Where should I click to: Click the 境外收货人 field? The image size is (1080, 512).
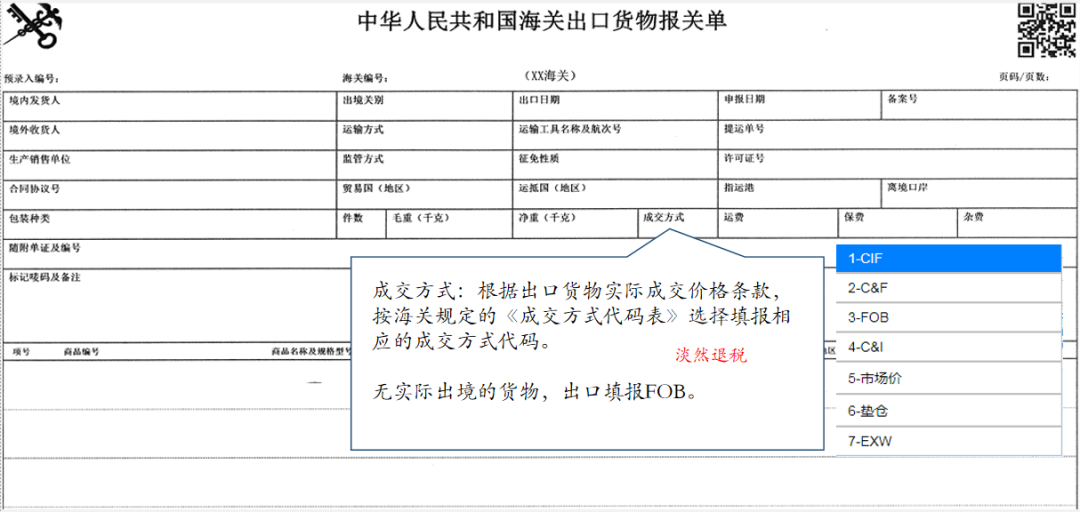169,135
